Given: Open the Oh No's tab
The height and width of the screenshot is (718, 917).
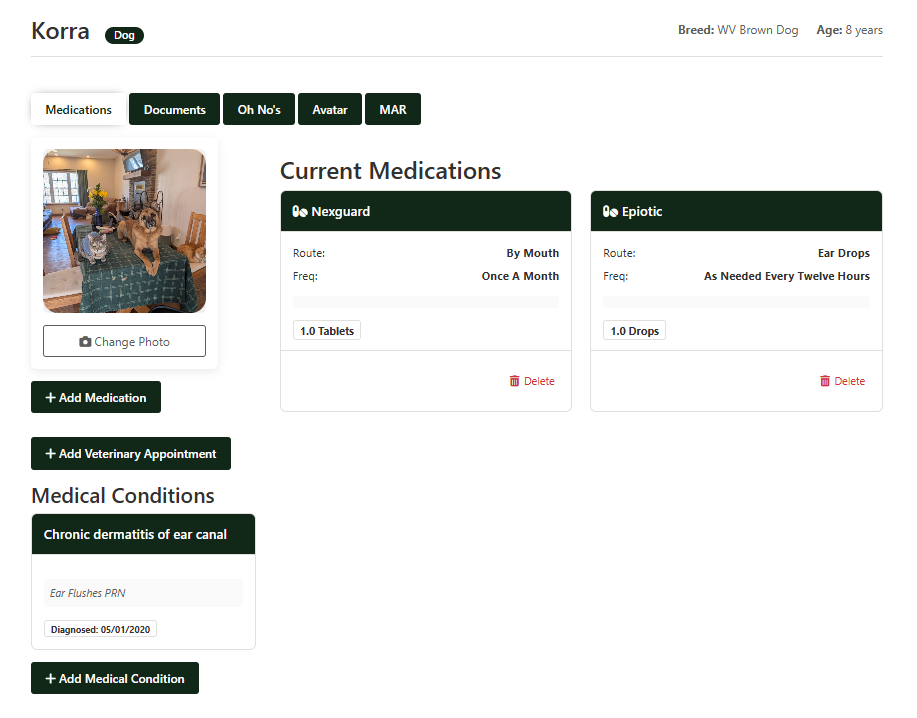Looking at the screenshot, I should [259, 109].
